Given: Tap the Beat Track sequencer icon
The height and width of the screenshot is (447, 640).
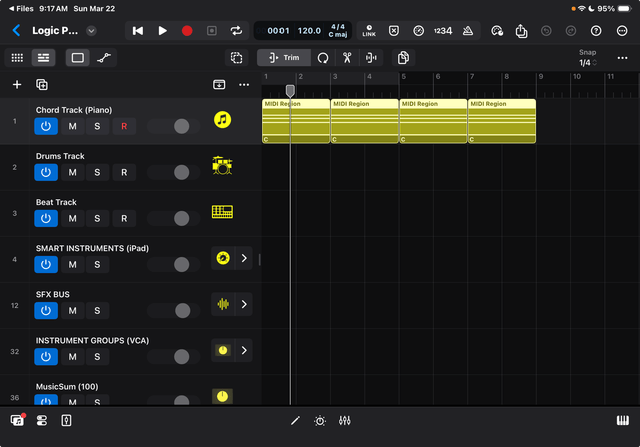Looking at the screenshot, I should pyautogui.click(x=222, y=212).
